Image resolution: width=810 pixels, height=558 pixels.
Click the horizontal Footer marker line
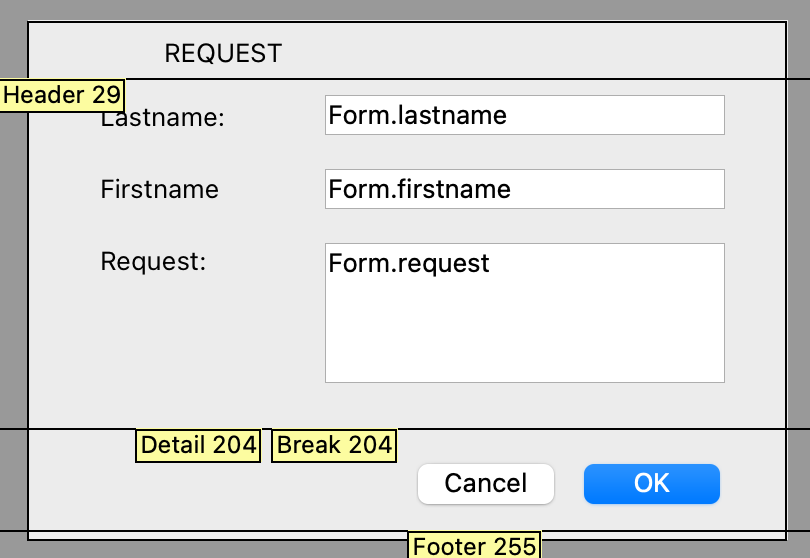point(200,531)
